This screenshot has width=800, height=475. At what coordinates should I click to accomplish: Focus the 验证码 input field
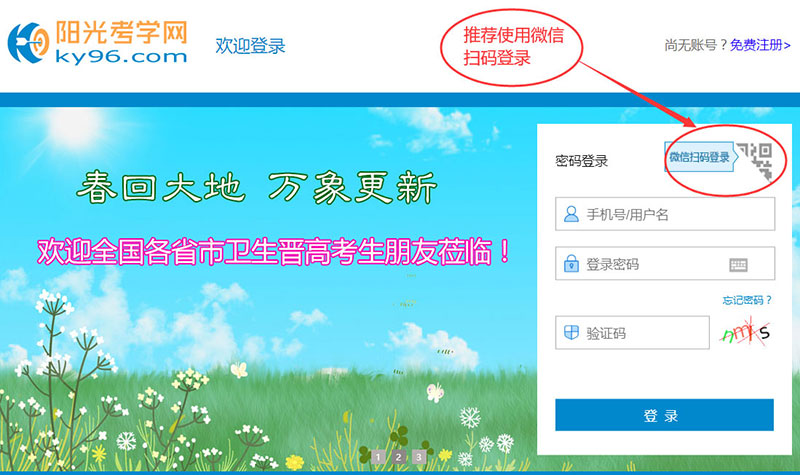[632, 333]
